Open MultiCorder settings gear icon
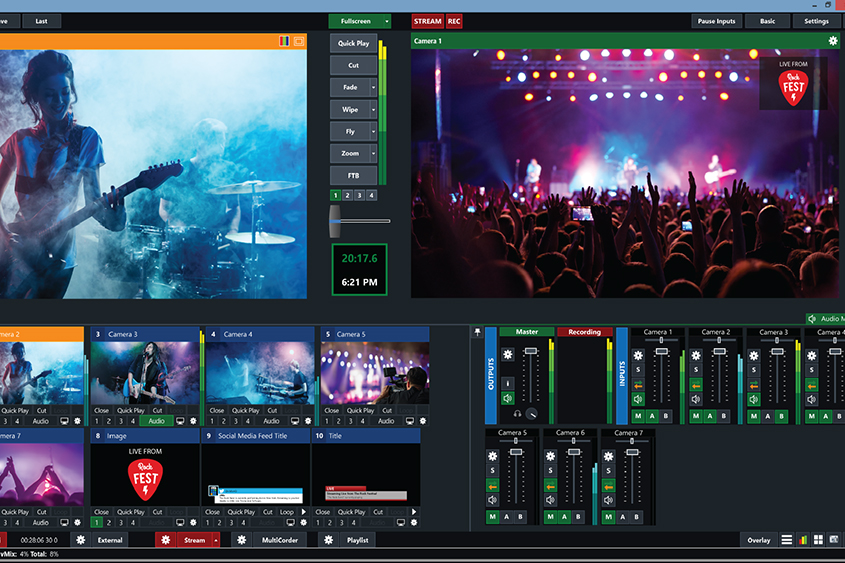 click(x=240, y=540)
